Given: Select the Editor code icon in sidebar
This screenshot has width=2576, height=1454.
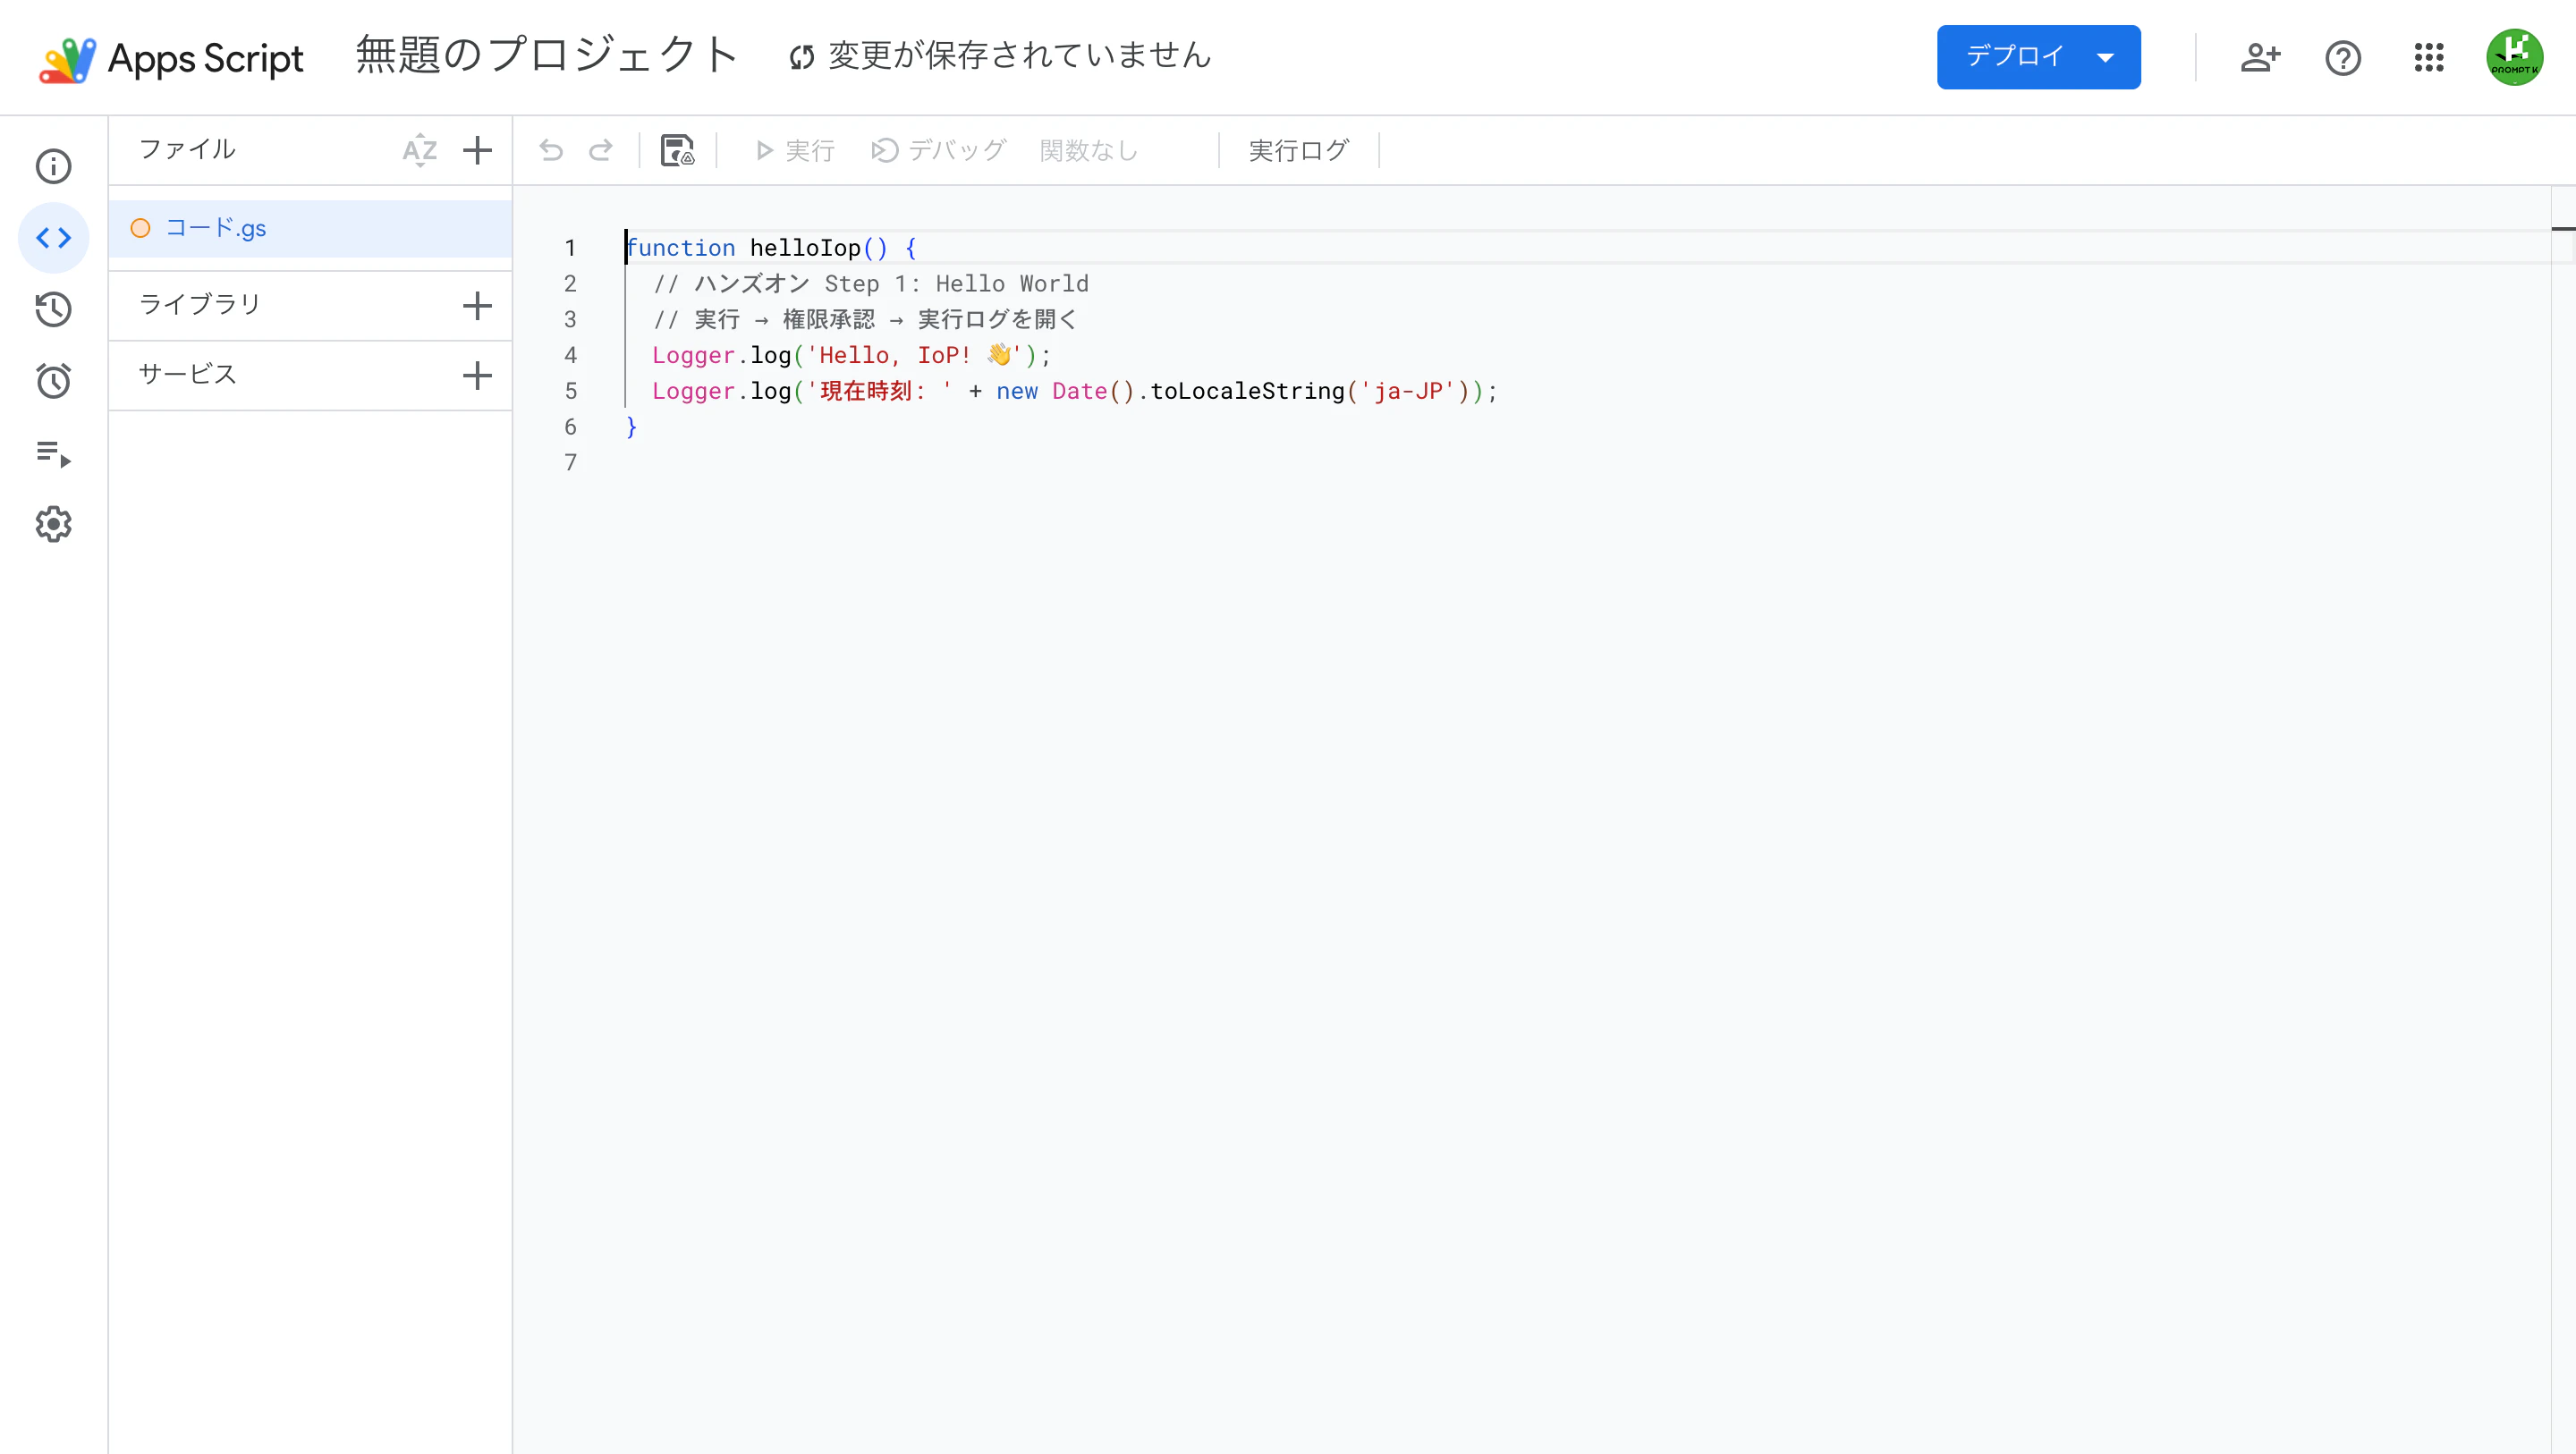Looking at the screenshot, I should click(x=54, y=238).
